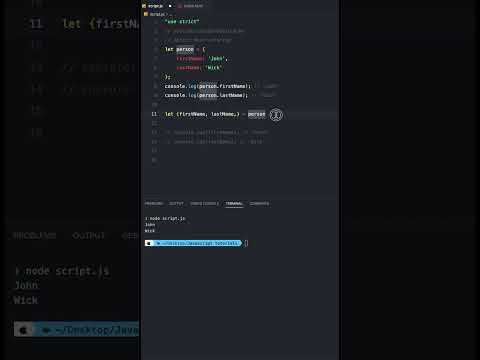Viewport: 480px width, 360px height.
Task: Click the console.log(person.lastName) line
Action: 206,95
